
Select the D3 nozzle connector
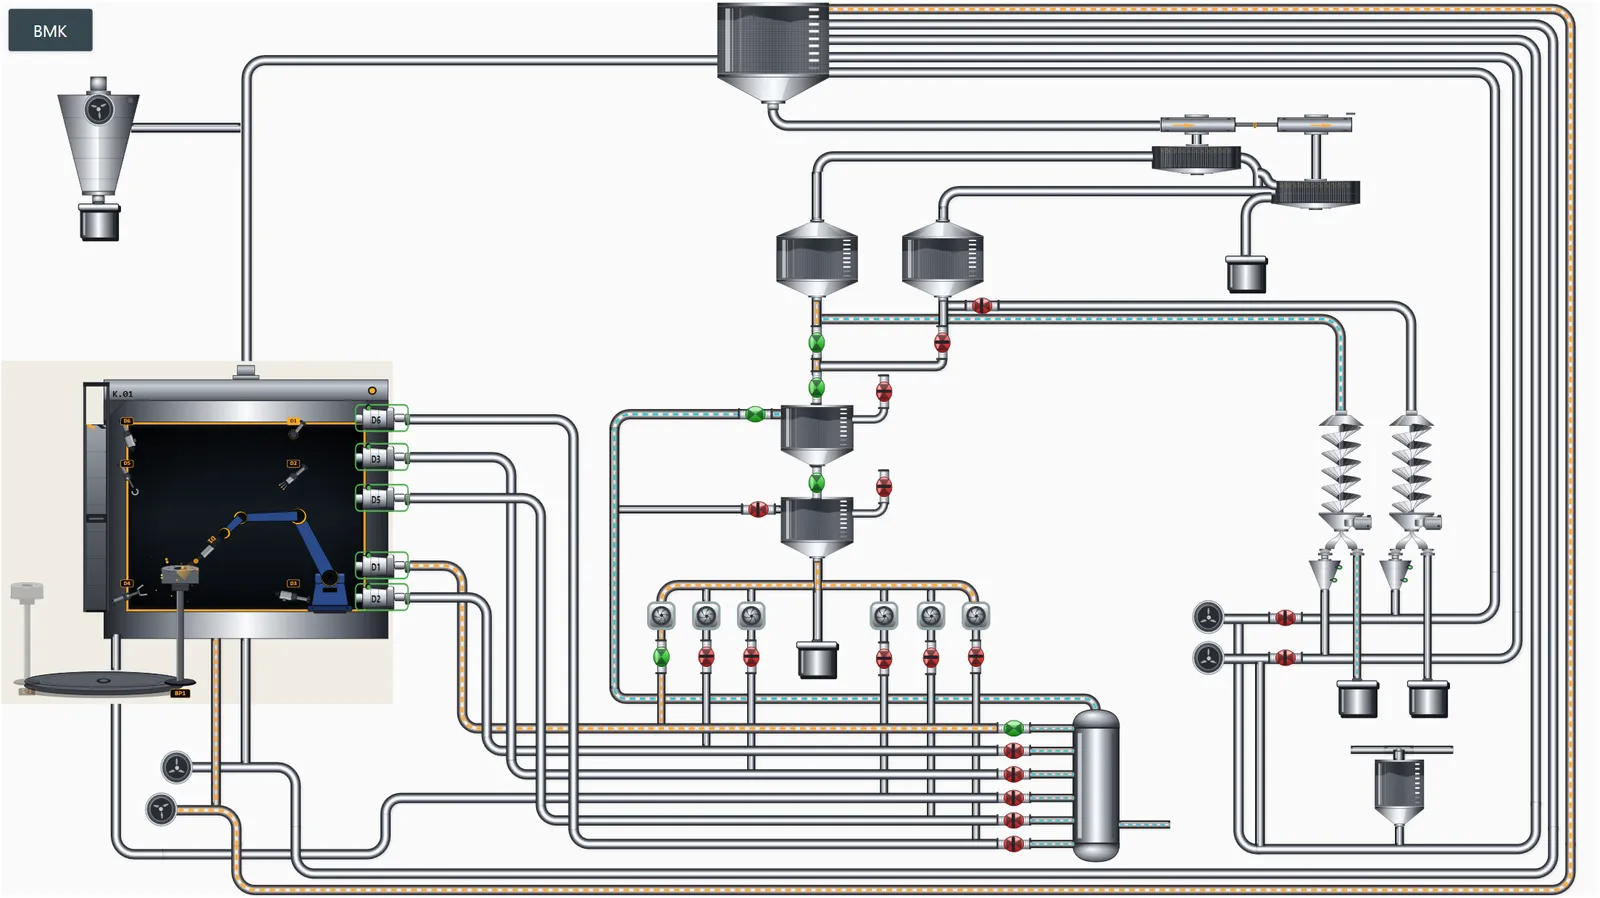382,458
